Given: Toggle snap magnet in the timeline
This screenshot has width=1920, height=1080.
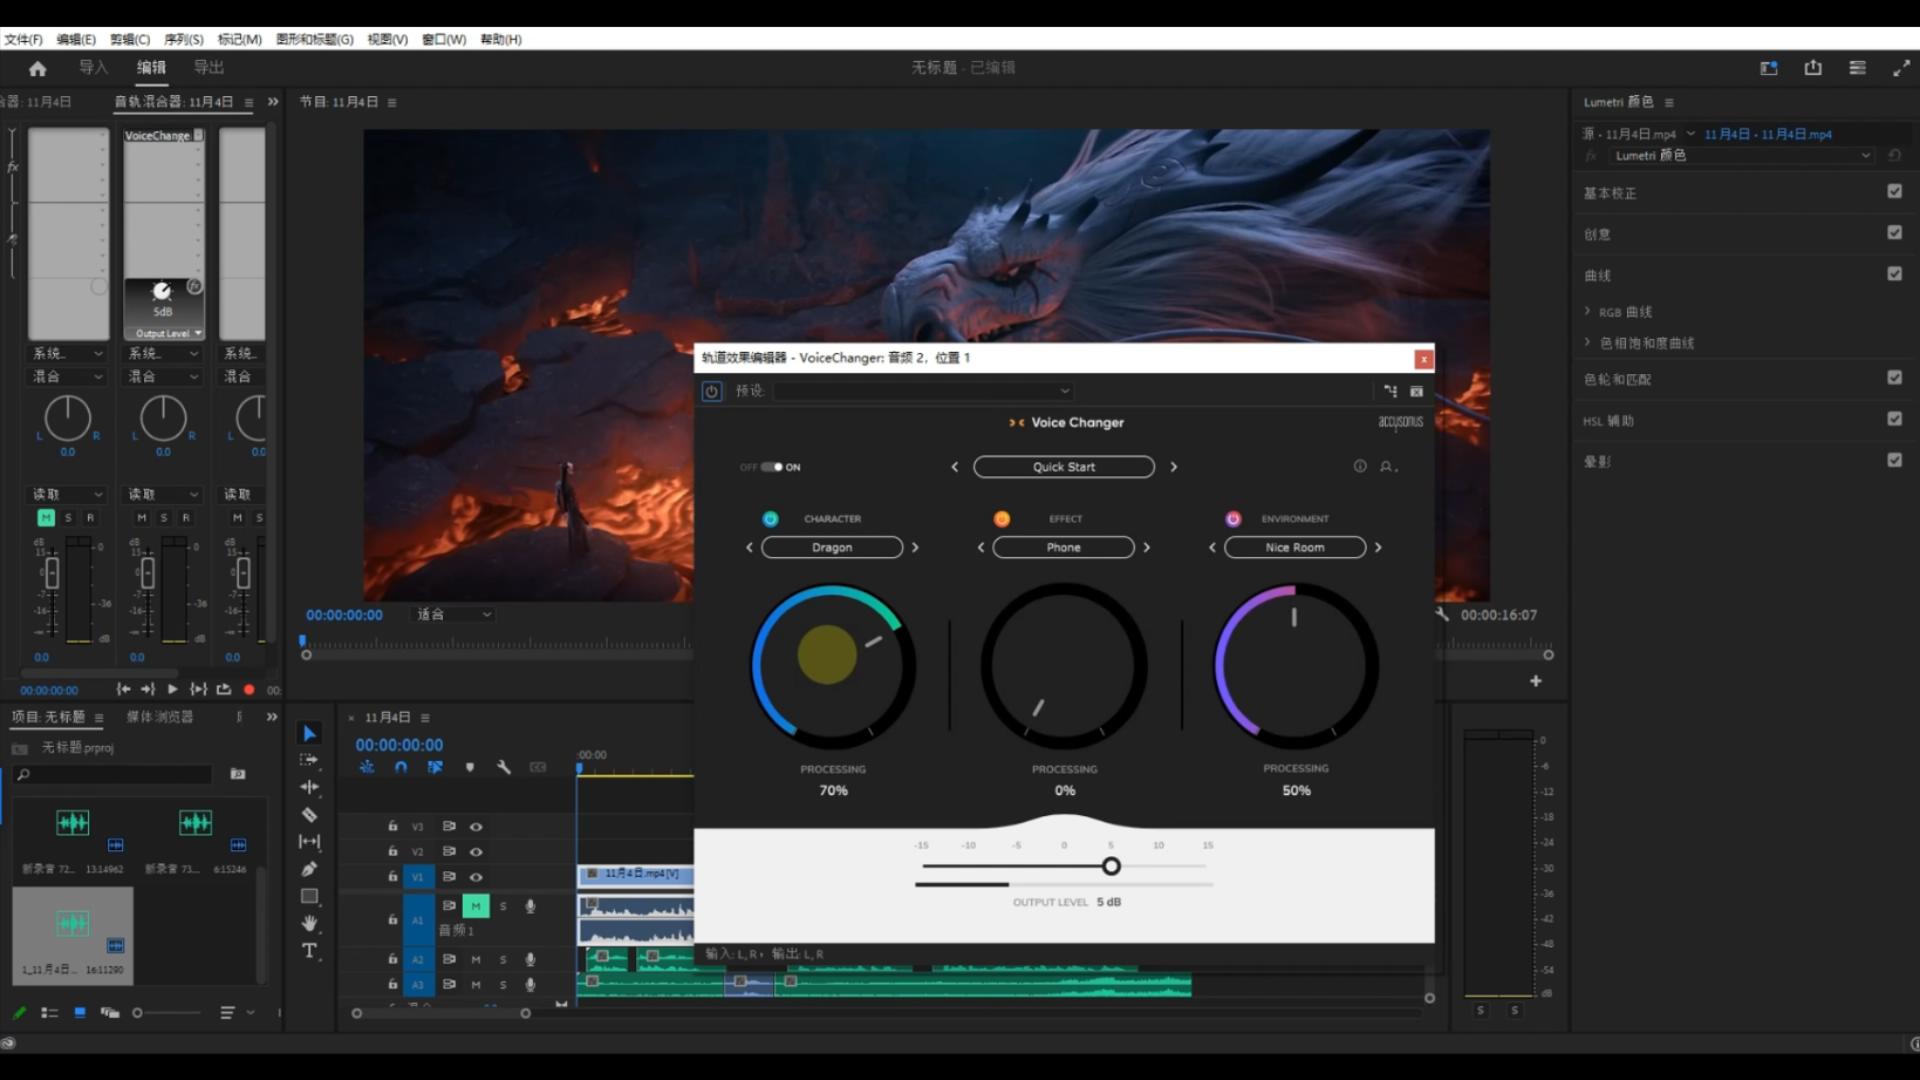Looking at the screenshot, I should pyautogui.click(x=401, y=767).
